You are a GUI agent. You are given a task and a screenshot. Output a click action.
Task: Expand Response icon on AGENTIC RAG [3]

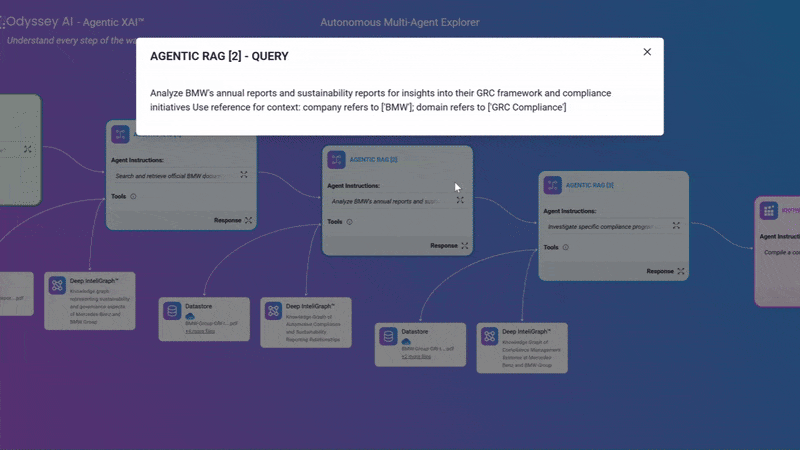(x=681, y=271)
